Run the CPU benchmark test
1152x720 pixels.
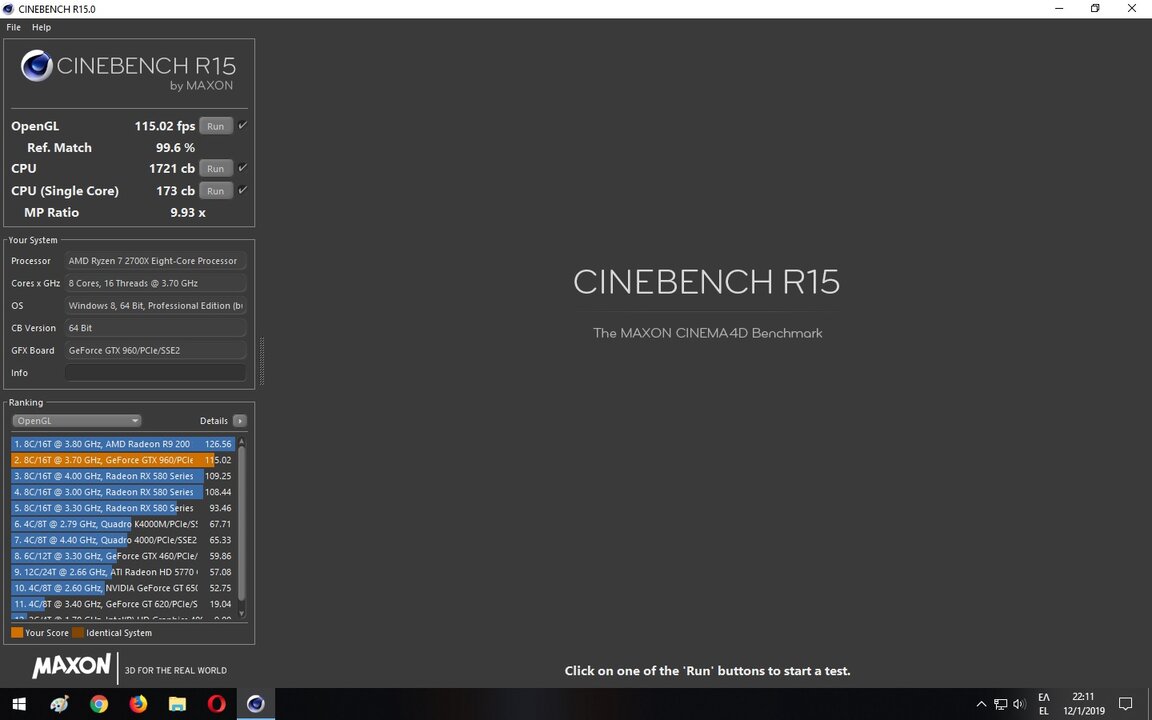(215, 169)
